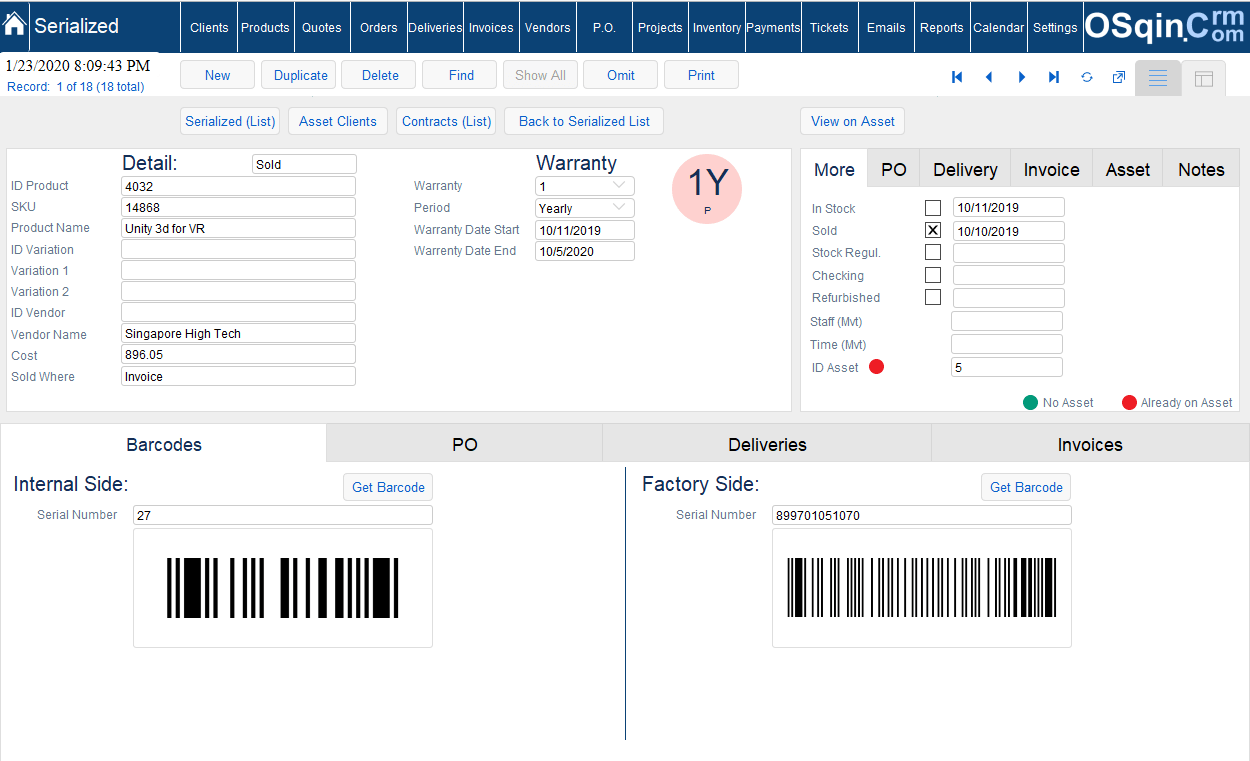This screenshot has width=1250, height=761.
Task: Click the Duplicate button
Action: click(301, 75)
